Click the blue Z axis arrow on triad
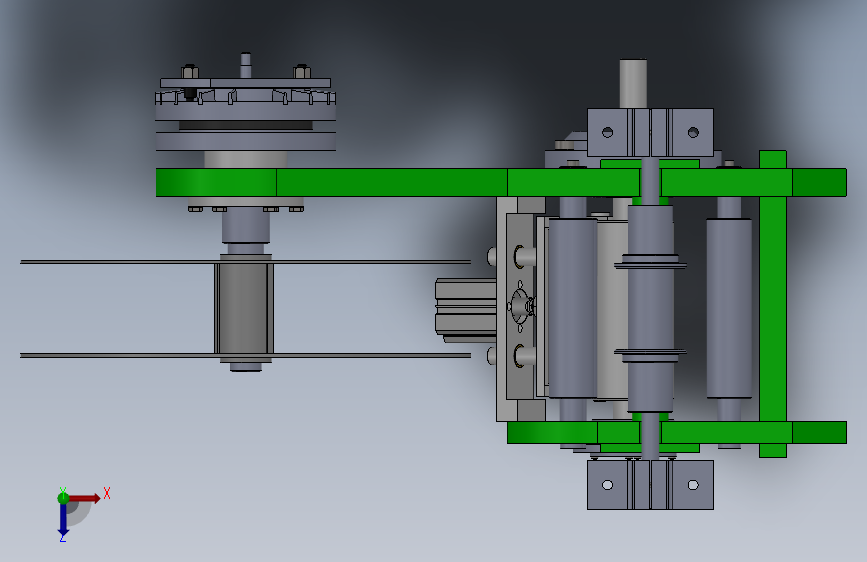Viewport: 867px width, 562px height. [x=63, y=519]
